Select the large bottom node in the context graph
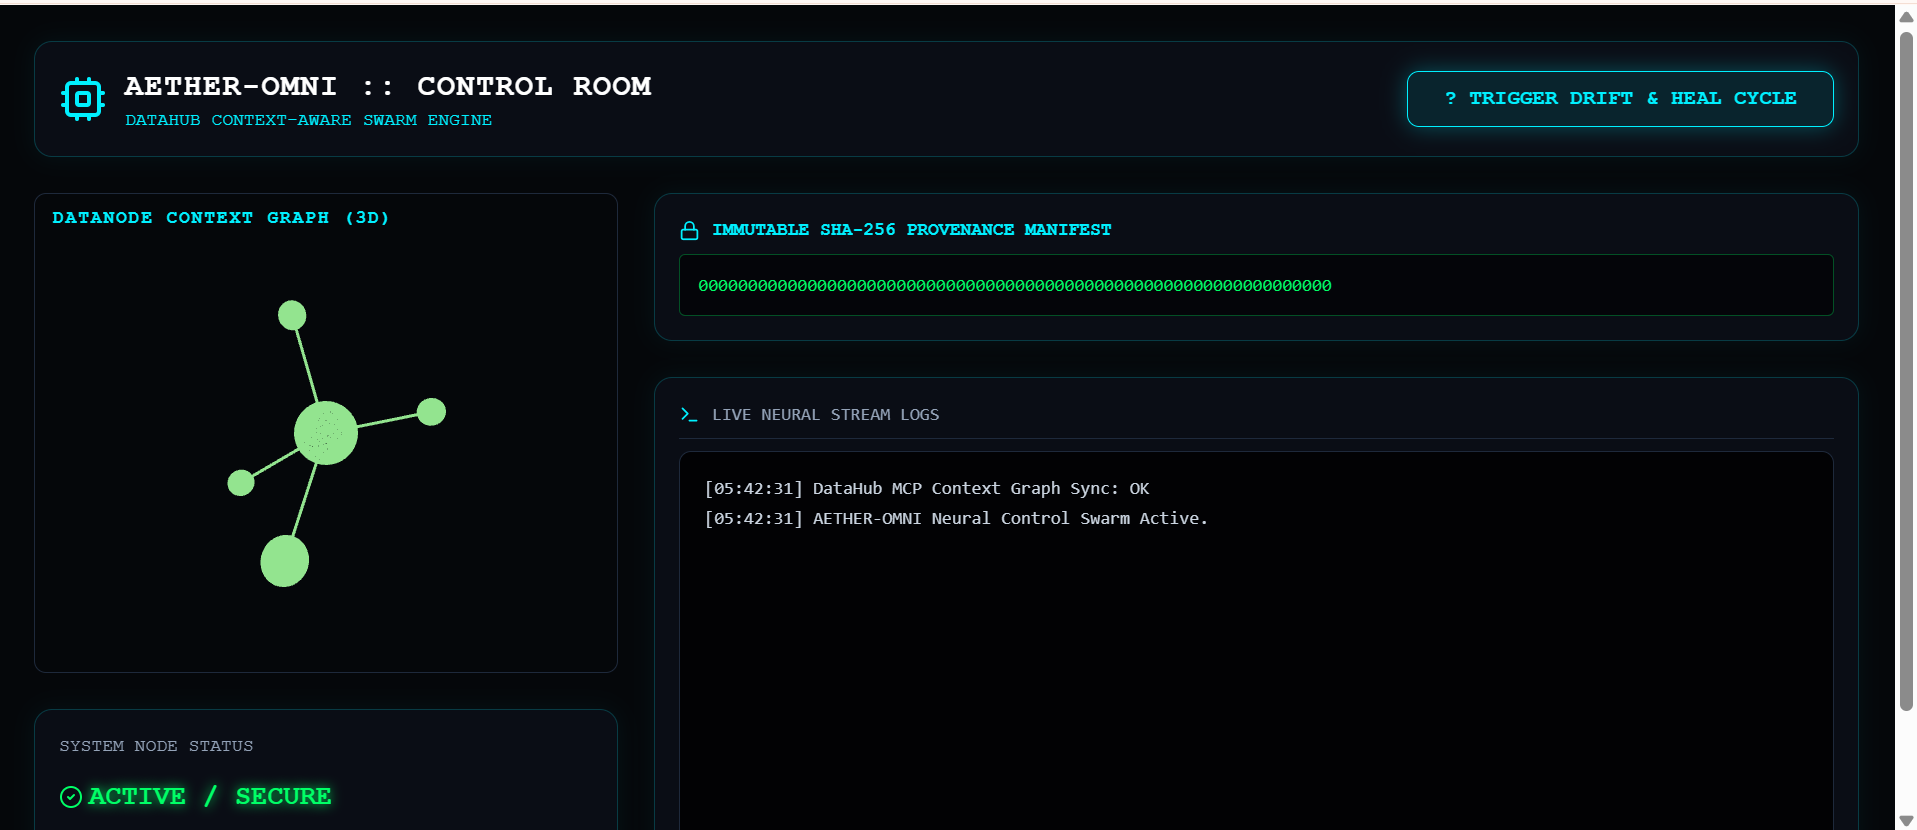This screenshot has height=830, width=1917. (x=285, y=561)
